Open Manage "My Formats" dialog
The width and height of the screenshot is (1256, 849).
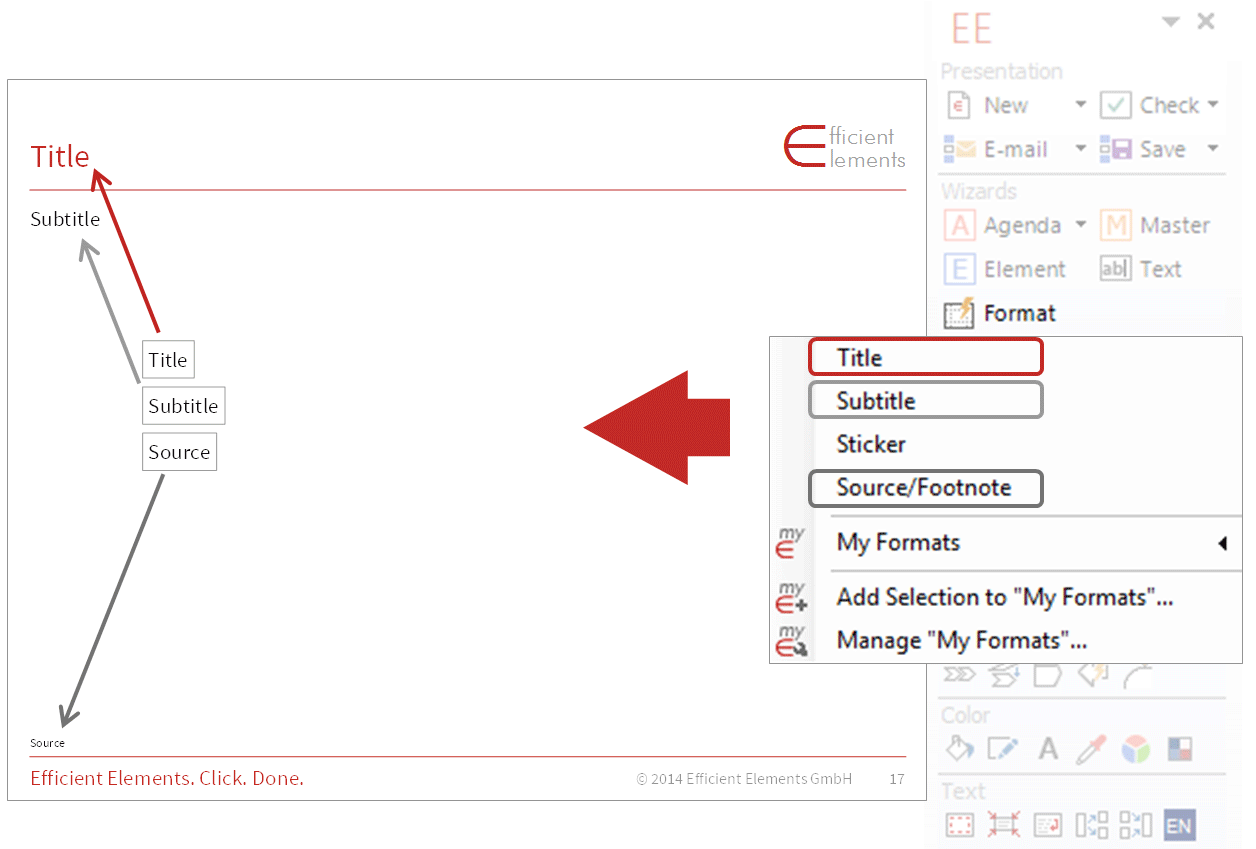967,640
